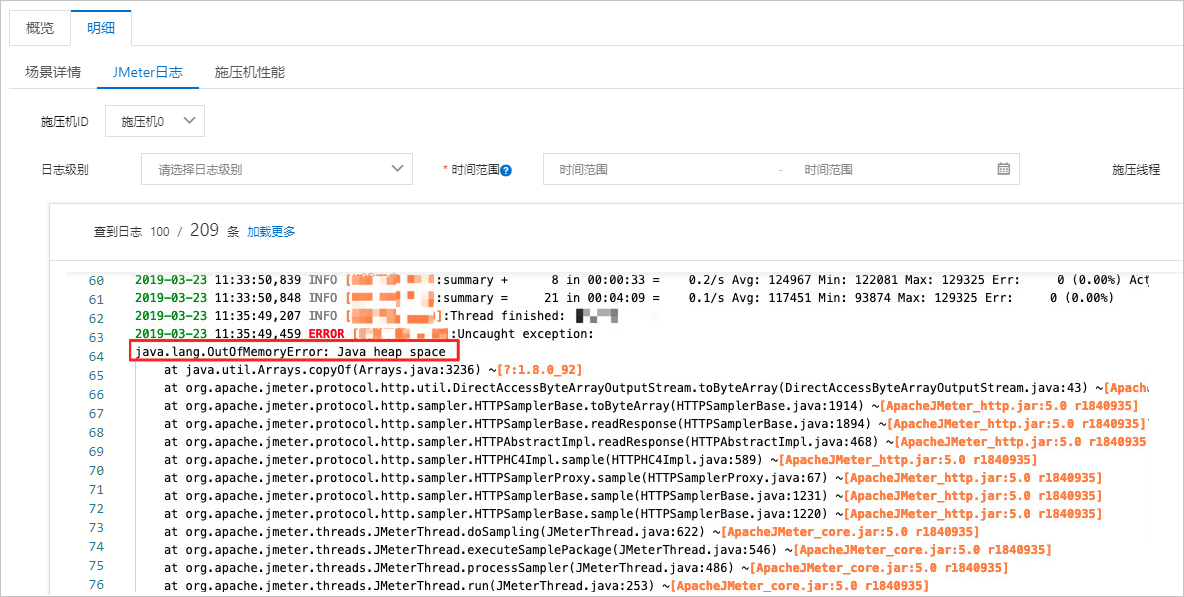The image size is (1184, 597).
Task: Click HTTPSamplerBase.sample line ending java:1231
Action: (633, 496)
